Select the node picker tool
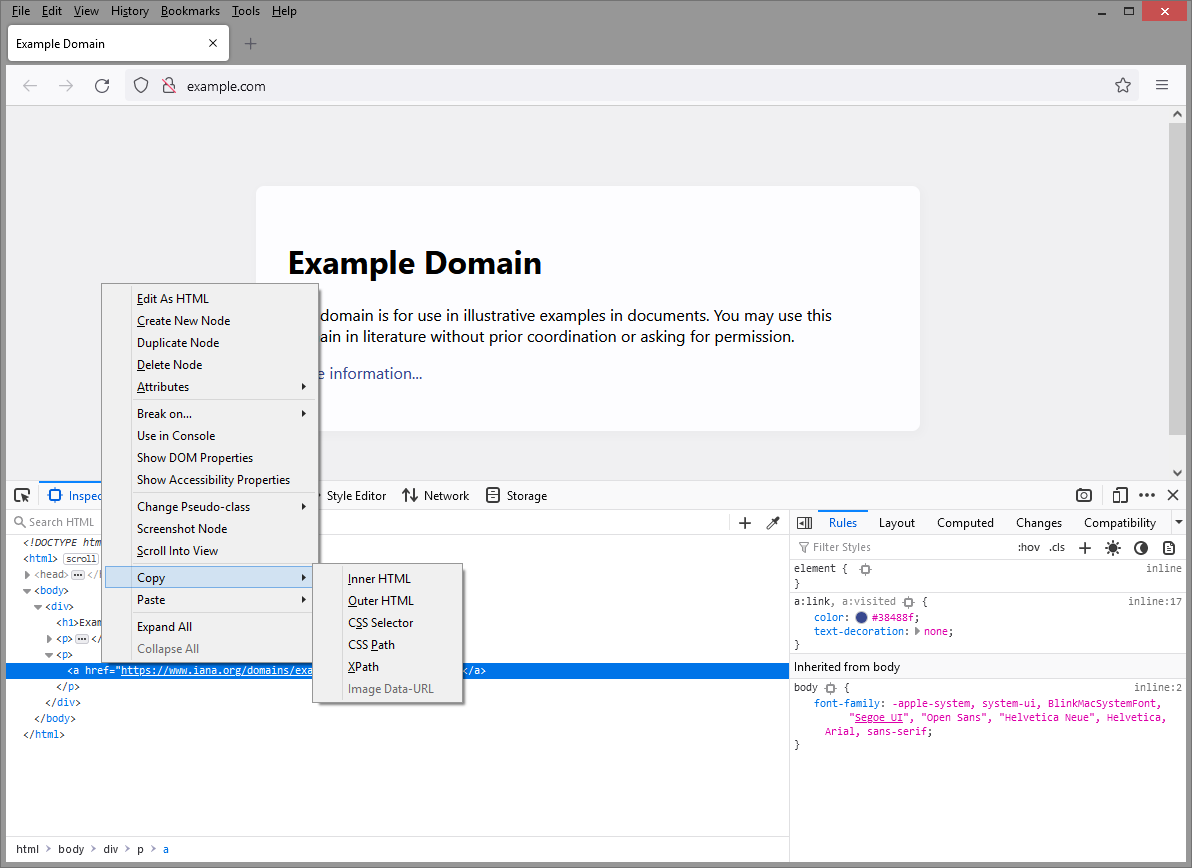Image resolution: width=1192 pixels, height=868 pixels. 22,495
